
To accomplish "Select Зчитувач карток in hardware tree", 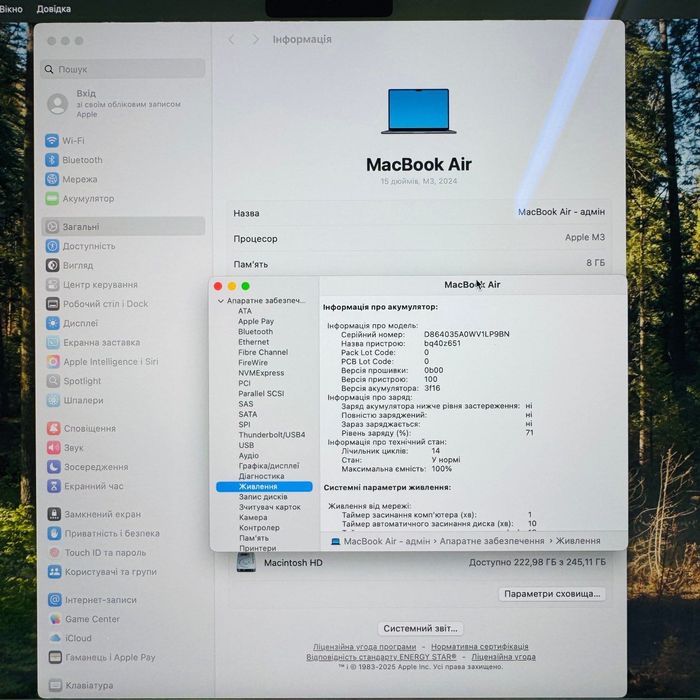I will tap(270, 507).
